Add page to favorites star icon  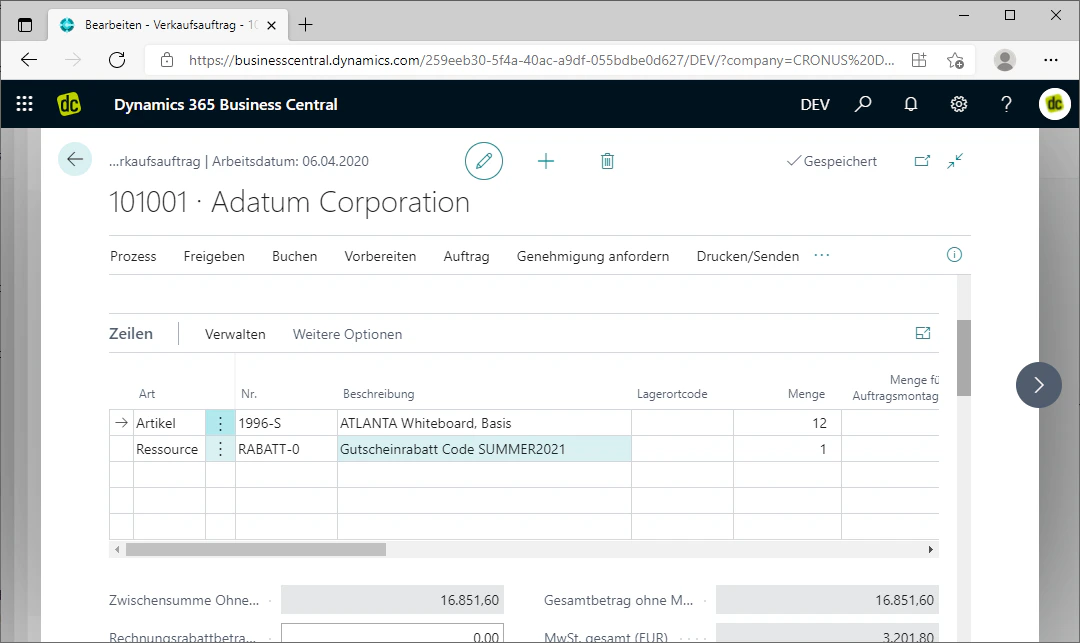(955, 61)
